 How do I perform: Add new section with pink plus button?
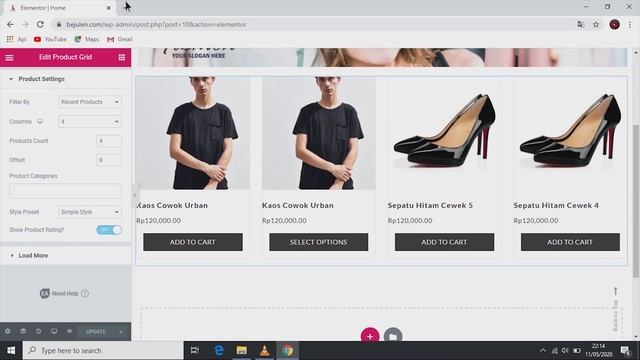[x=370, y=336]
